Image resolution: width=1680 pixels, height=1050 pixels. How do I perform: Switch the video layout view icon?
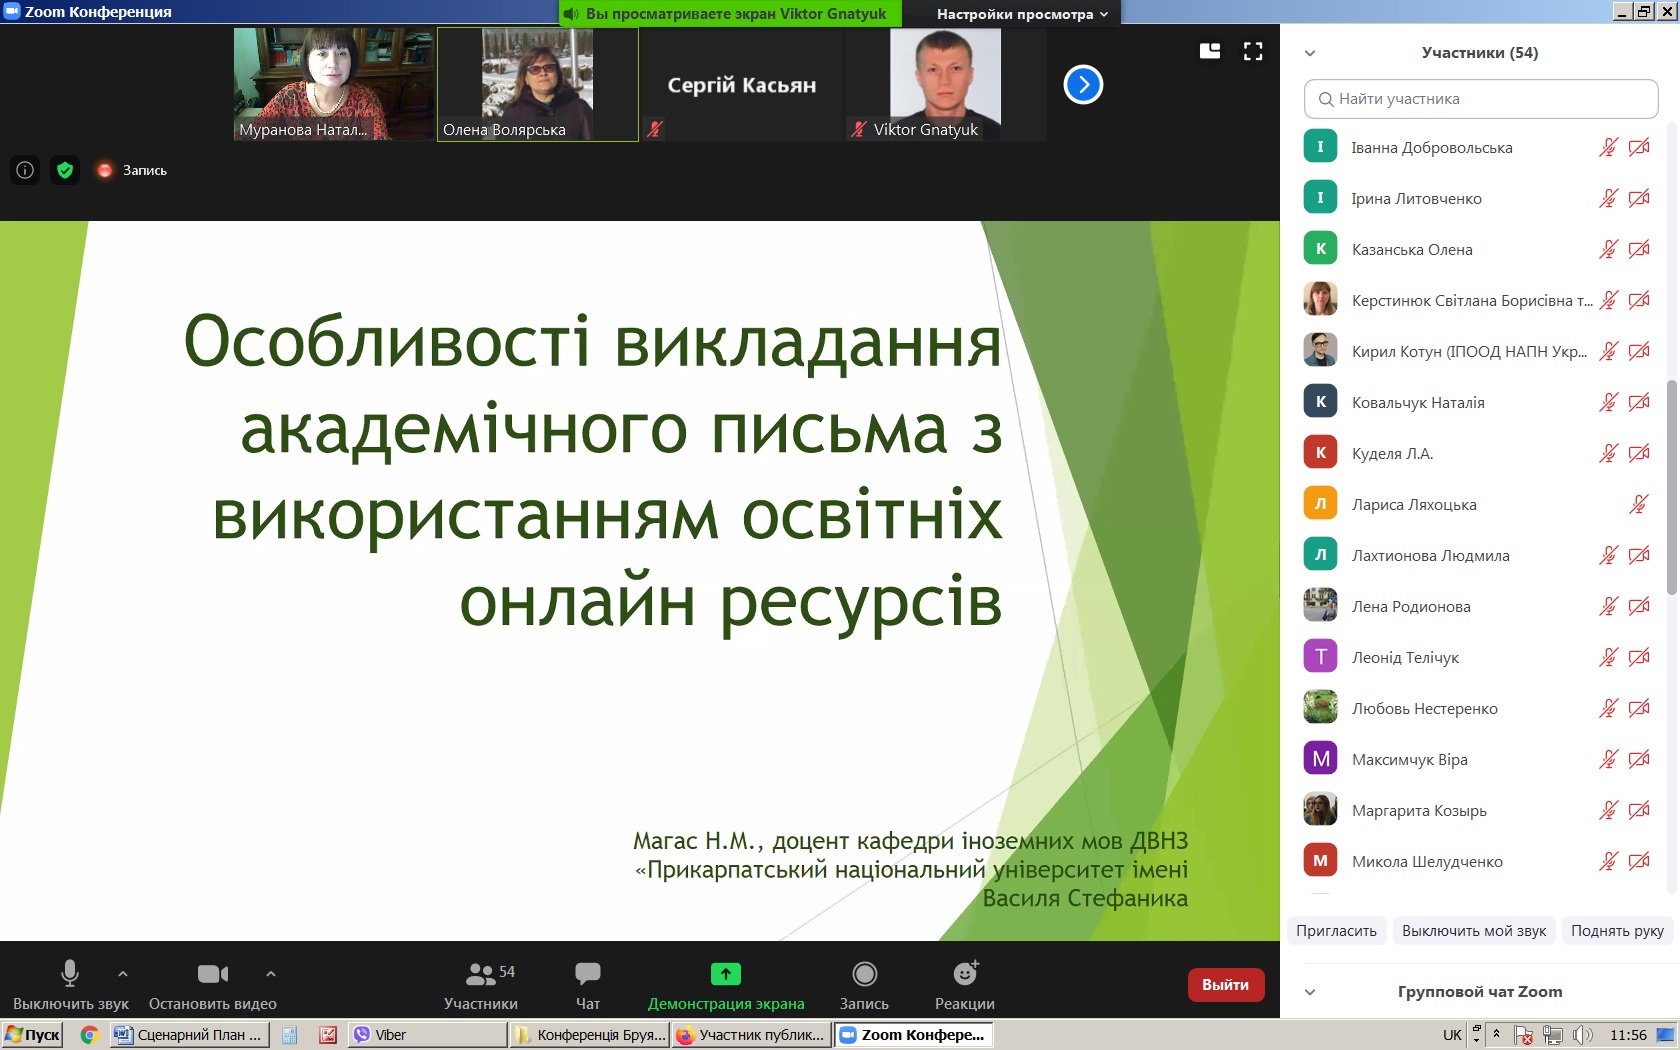click(1210, 51)
